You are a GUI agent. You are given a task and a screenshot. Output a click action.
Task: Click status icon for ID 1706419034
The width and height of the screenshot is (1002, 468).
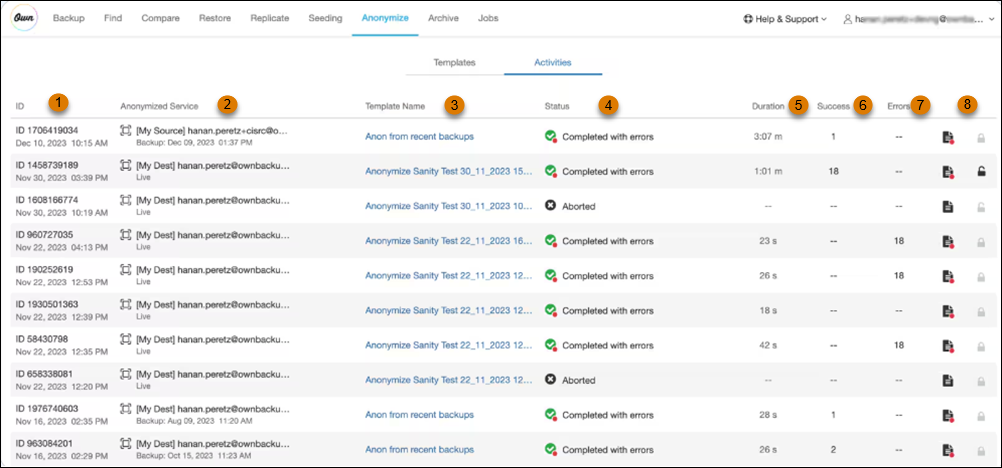tap(550, 136)
